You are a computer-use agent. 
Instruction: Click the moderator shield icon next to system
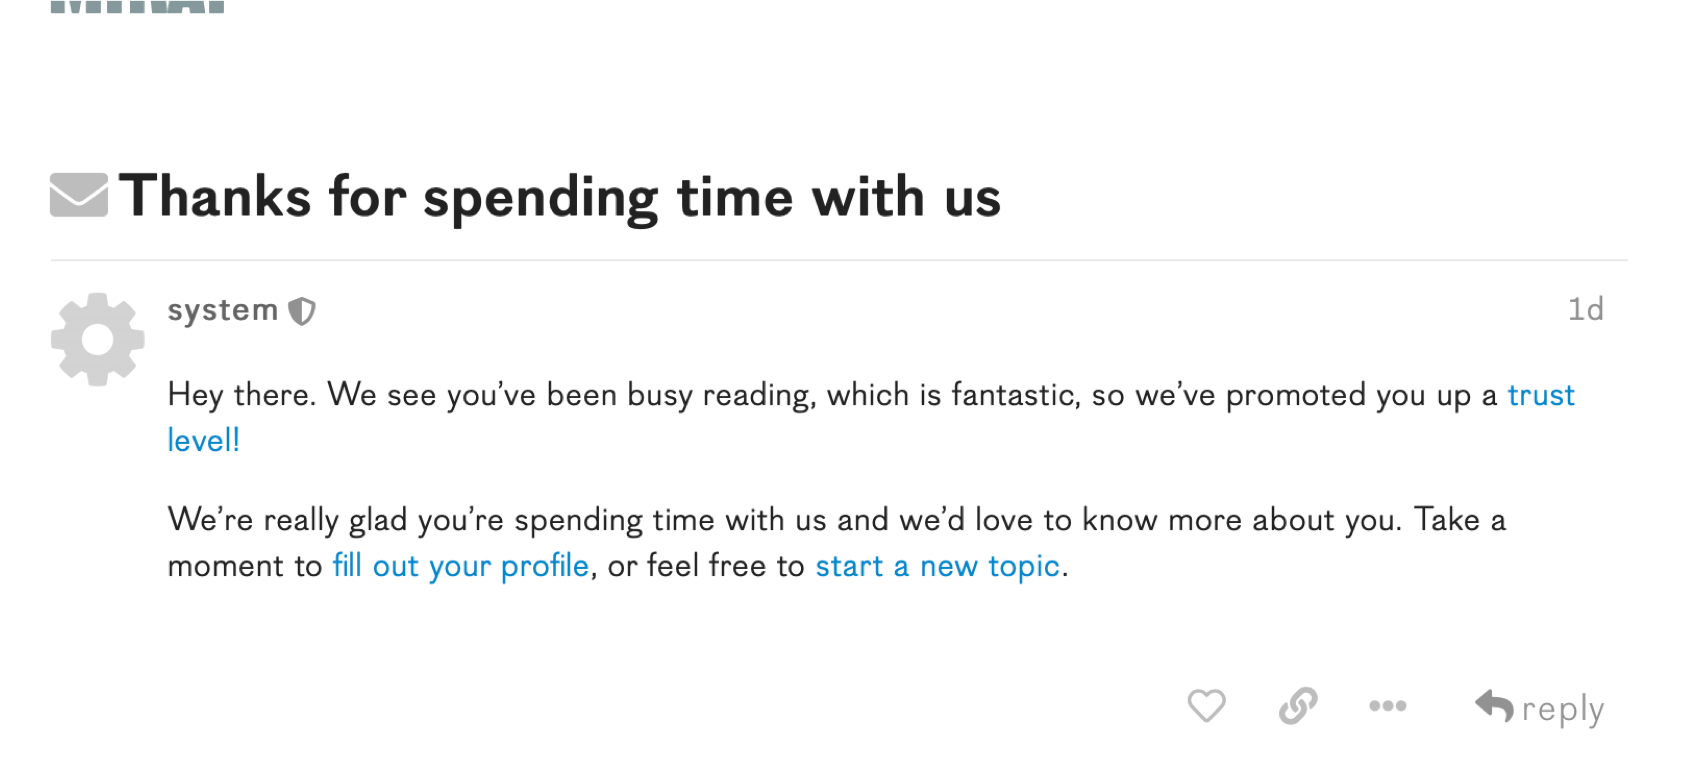click(x=302, y=312)
